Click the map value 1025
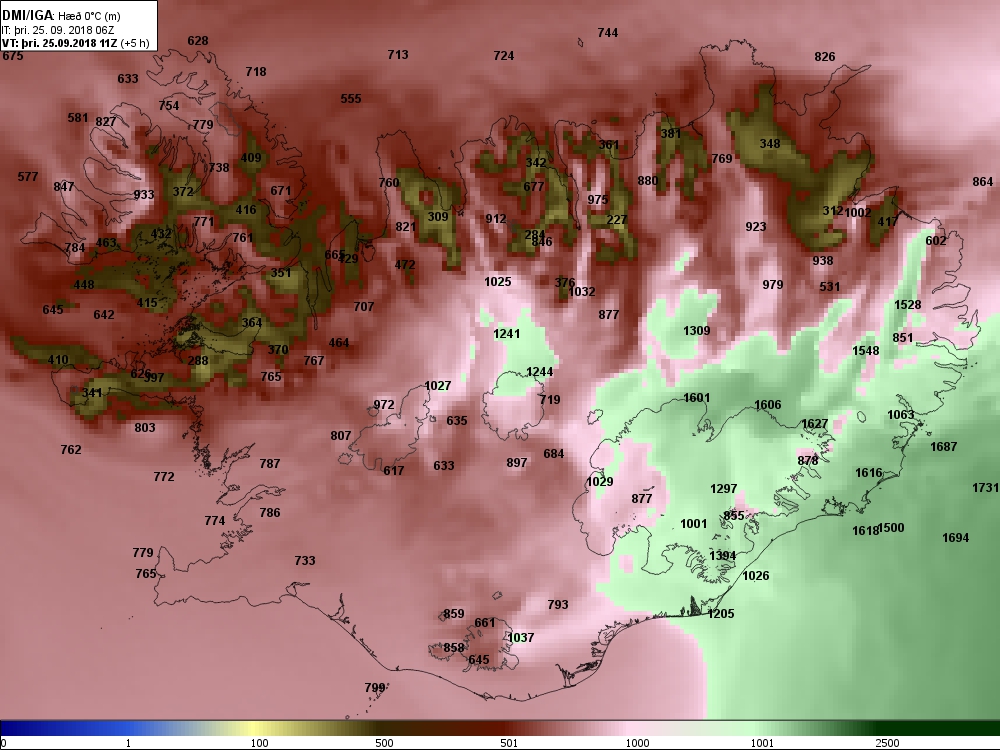The image size is (1000, 750). (497, 281)
